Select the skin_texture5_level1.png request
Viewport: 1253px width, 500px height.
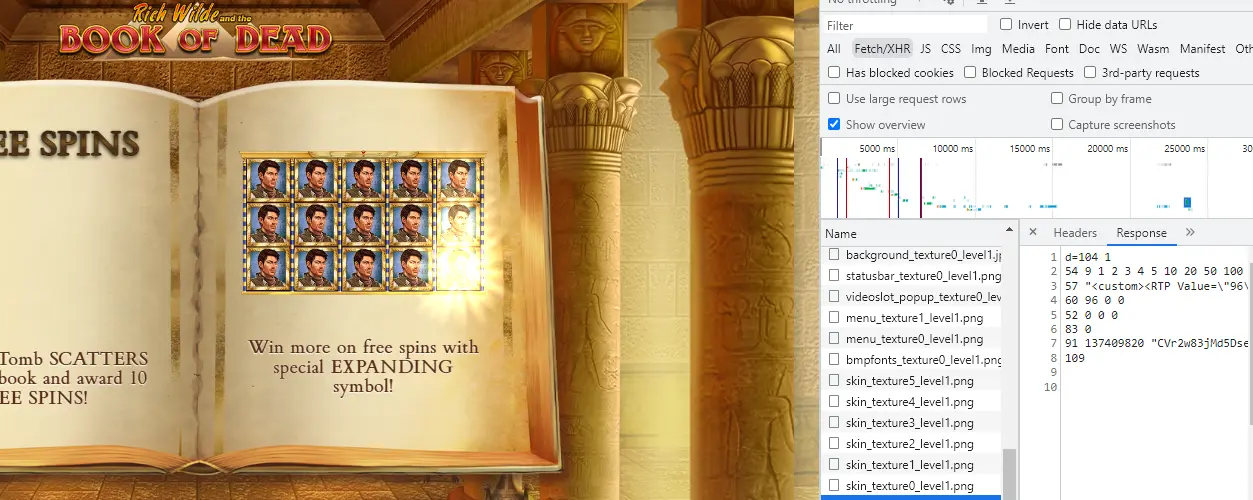[x=910, y=381]
